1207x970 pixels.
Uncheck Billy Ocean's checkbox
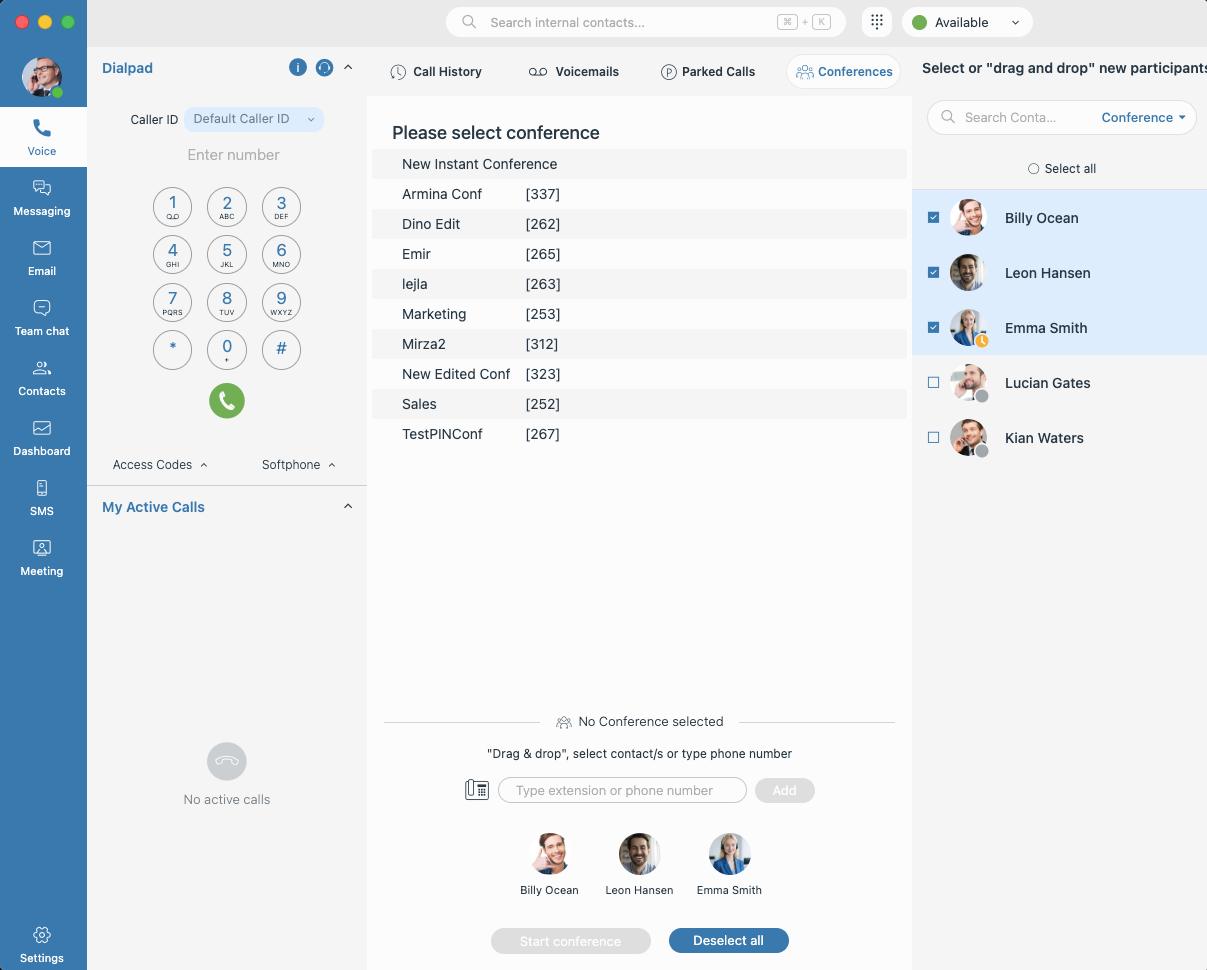click(x=933, y=217)
